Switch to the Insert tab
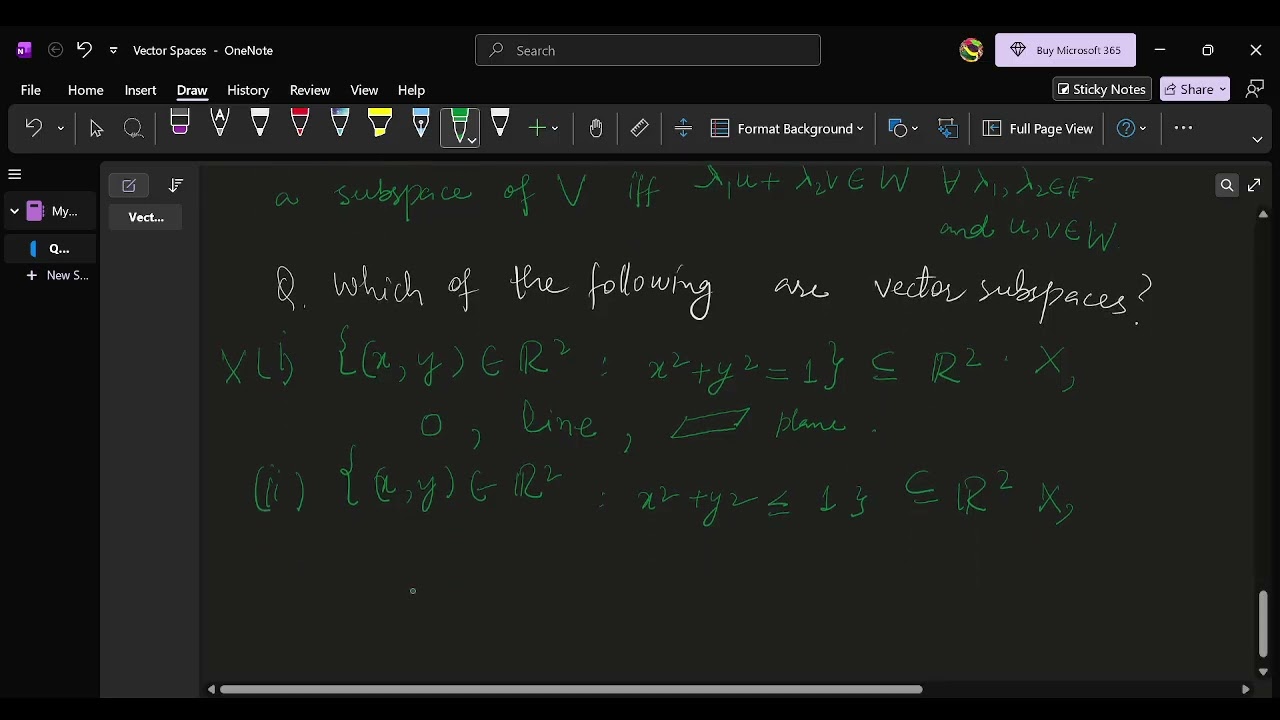Screen dimensions: 1280x720 (140, 90)
